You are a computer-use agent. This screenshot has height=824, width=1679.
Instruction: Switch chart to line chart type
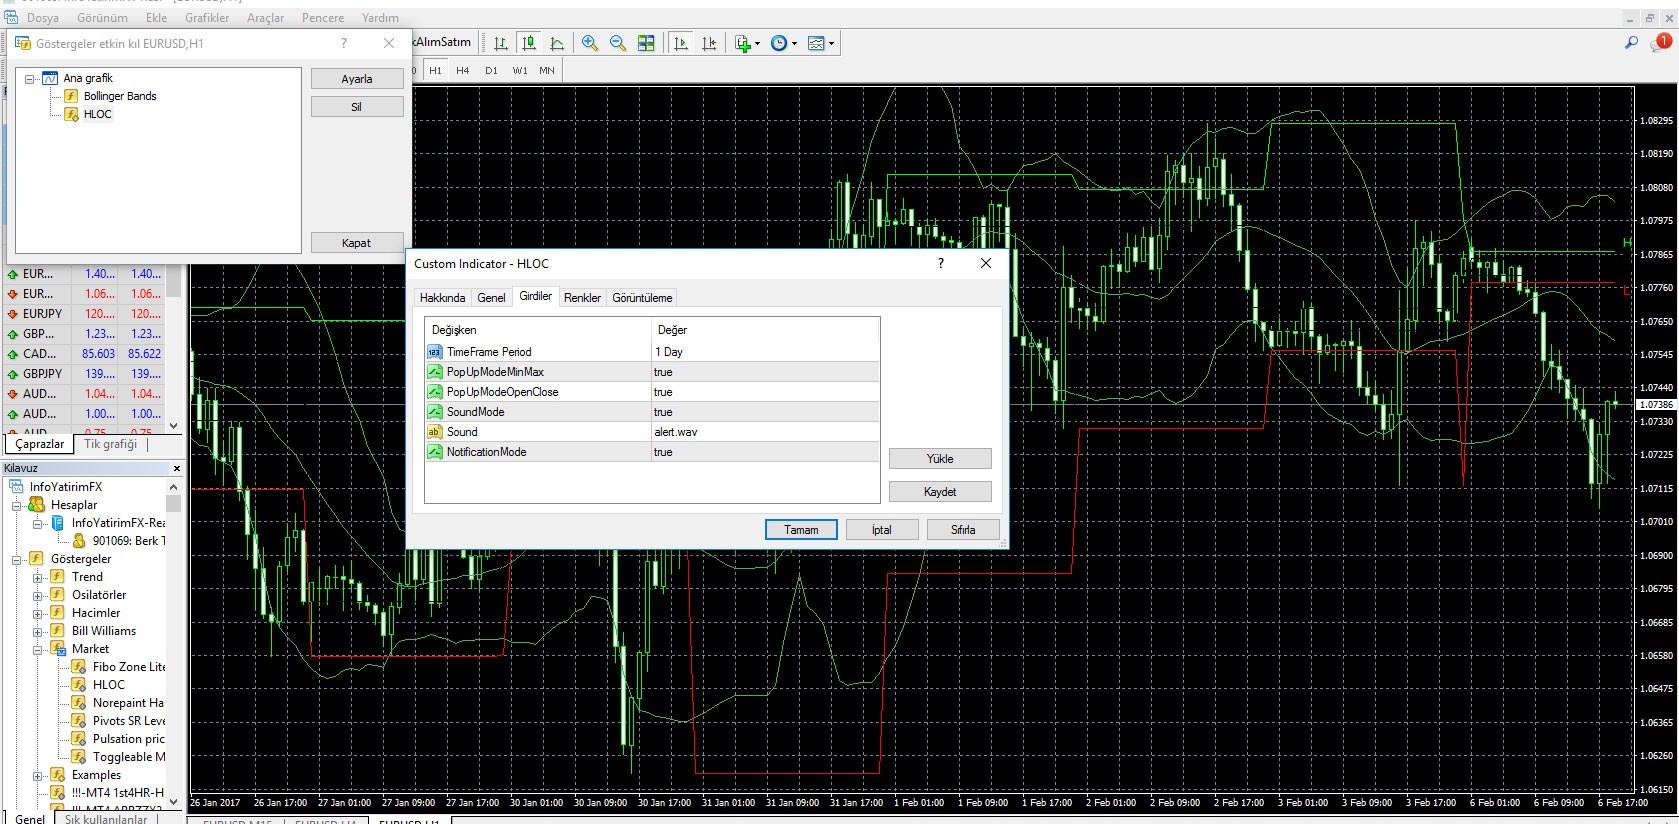(557, 43)
